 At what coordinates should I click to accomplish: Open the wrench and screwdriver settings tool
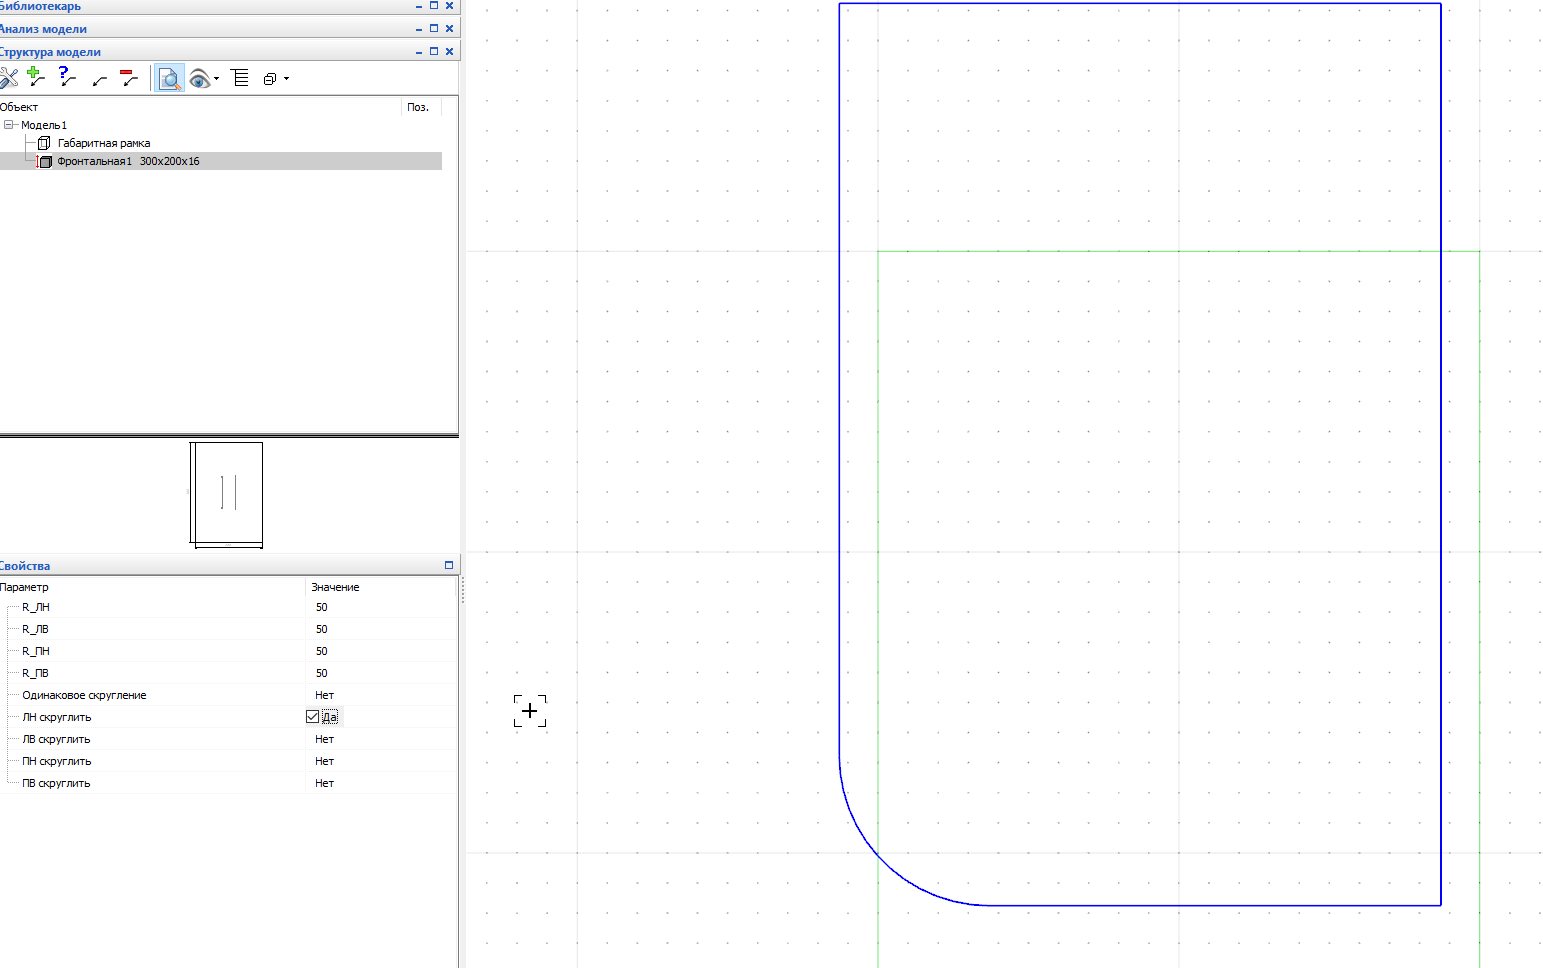9,78
